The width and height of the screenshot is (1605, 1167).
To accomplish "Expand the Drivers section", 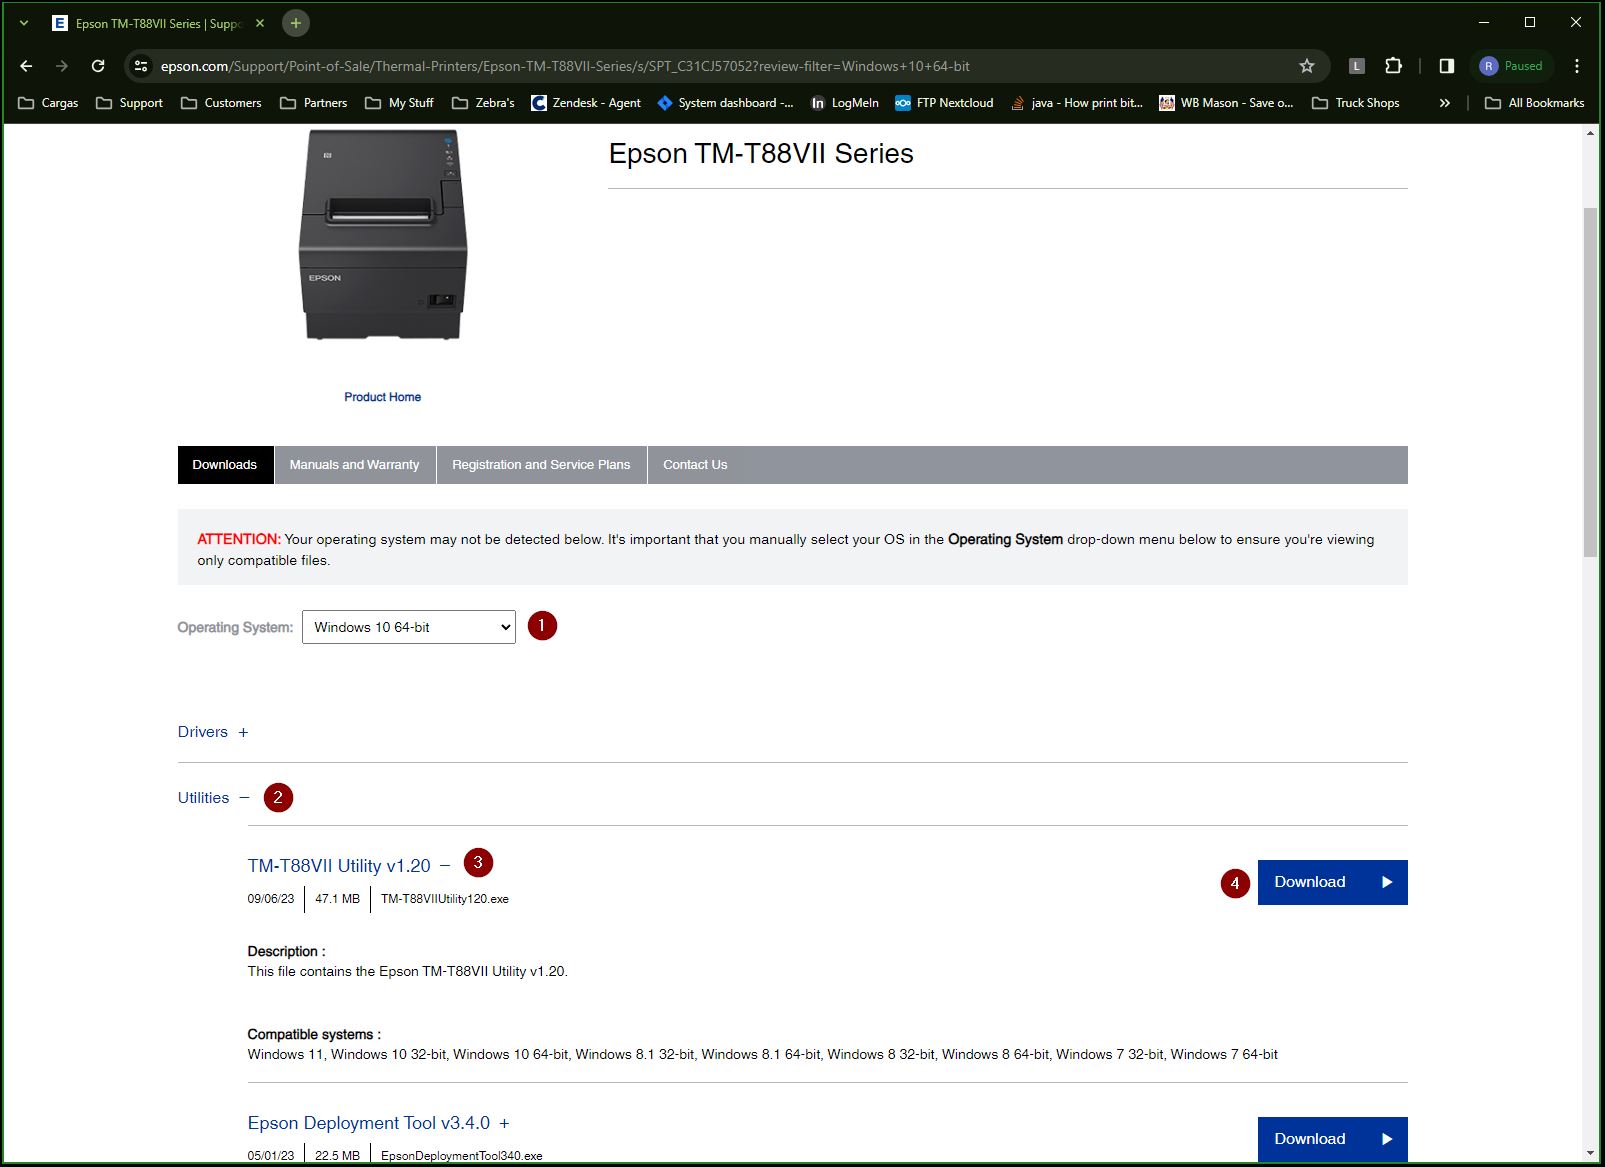I will (x=213, y=732).
